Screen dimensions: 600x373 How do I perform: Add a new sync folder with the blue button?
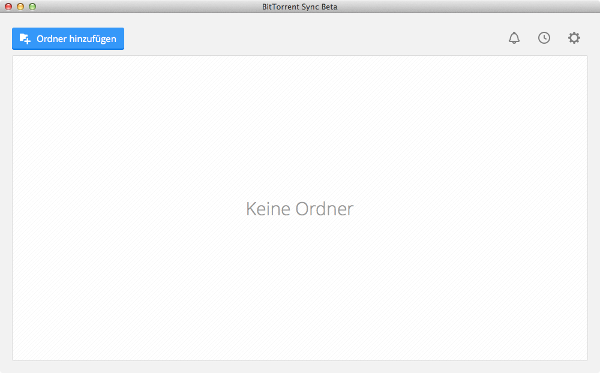click(68, 39)
